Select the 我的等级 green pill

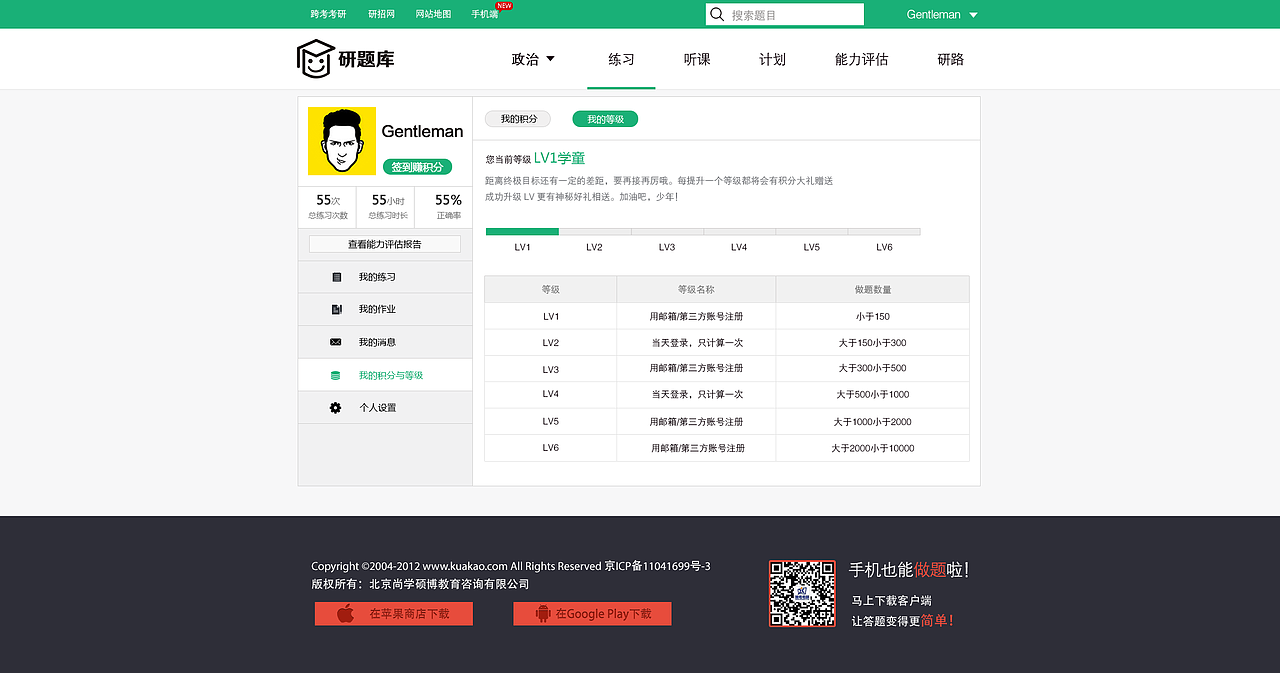click(604, 118)
